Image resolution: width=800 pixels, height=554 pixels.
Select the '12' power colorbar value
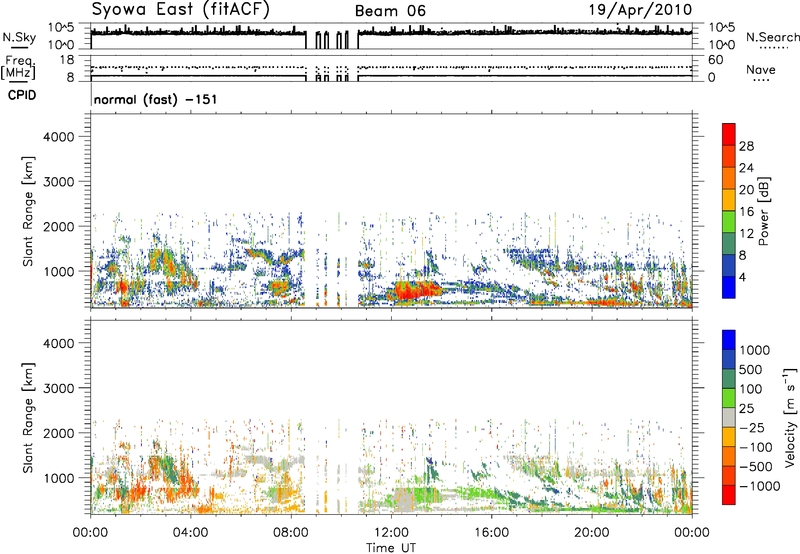[x=746, y=234]
